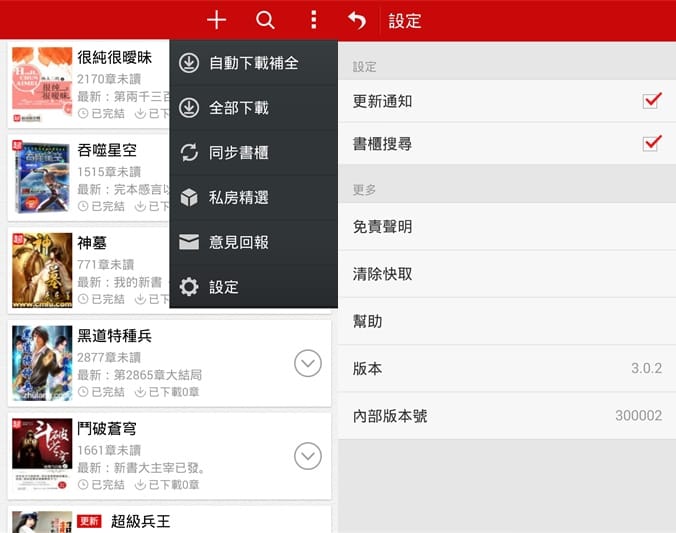Tap the 版本 row
The image size is (676, 533).
pos(507,369)
